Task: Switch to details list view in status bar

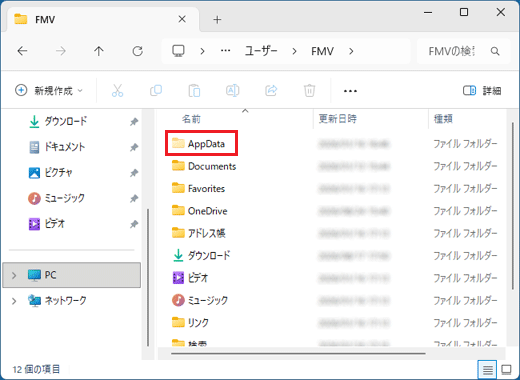Action: point(487,369)
